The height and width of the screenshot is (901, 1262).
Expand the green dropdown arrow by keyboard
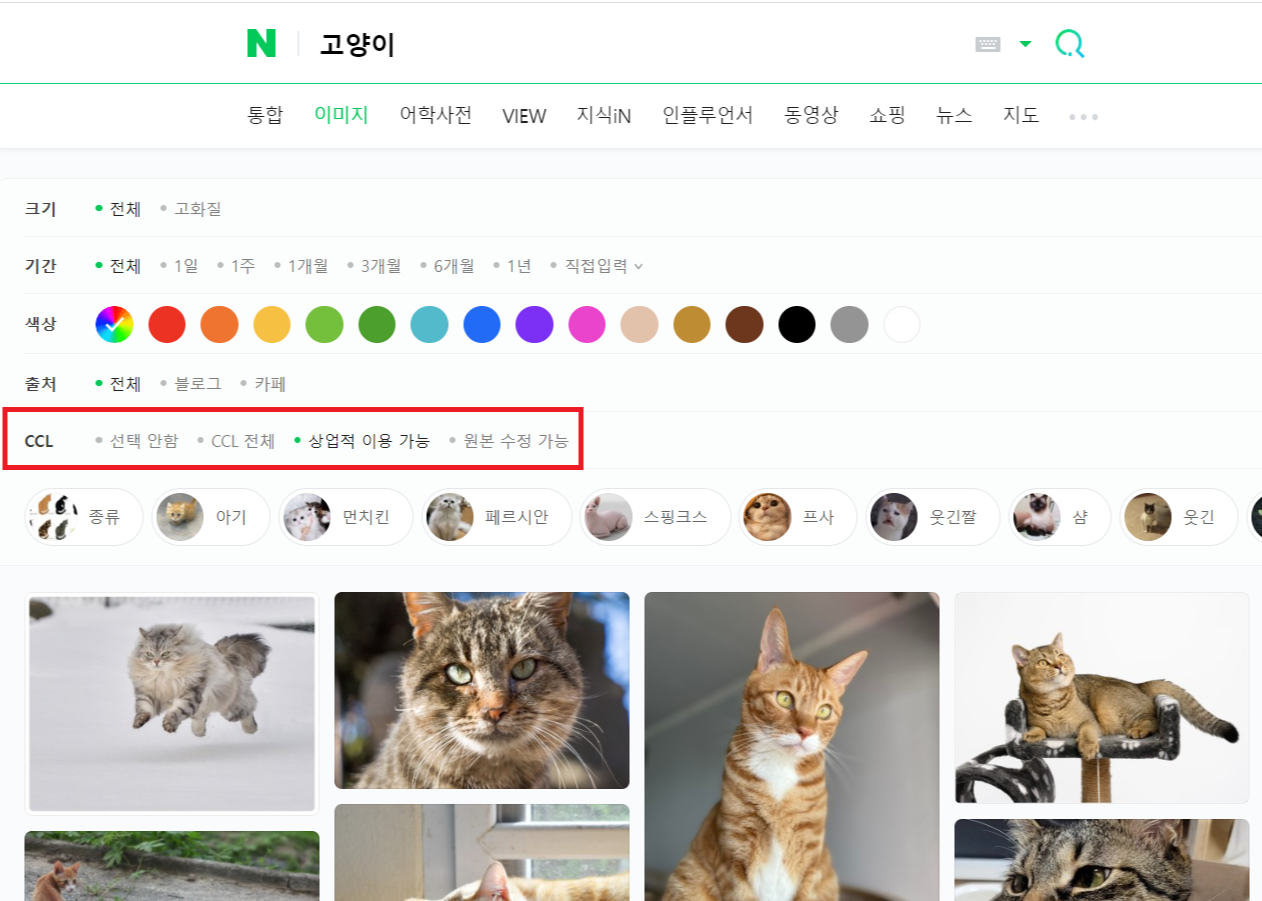pyautogui.click(x=1025, y=44)
